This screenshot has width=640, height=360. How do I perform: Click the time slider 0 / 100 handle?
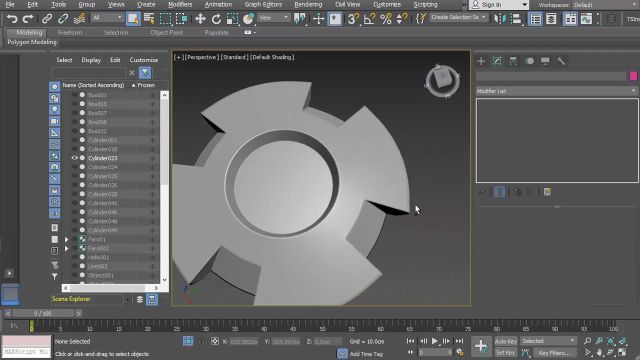(x=43, y=313)
